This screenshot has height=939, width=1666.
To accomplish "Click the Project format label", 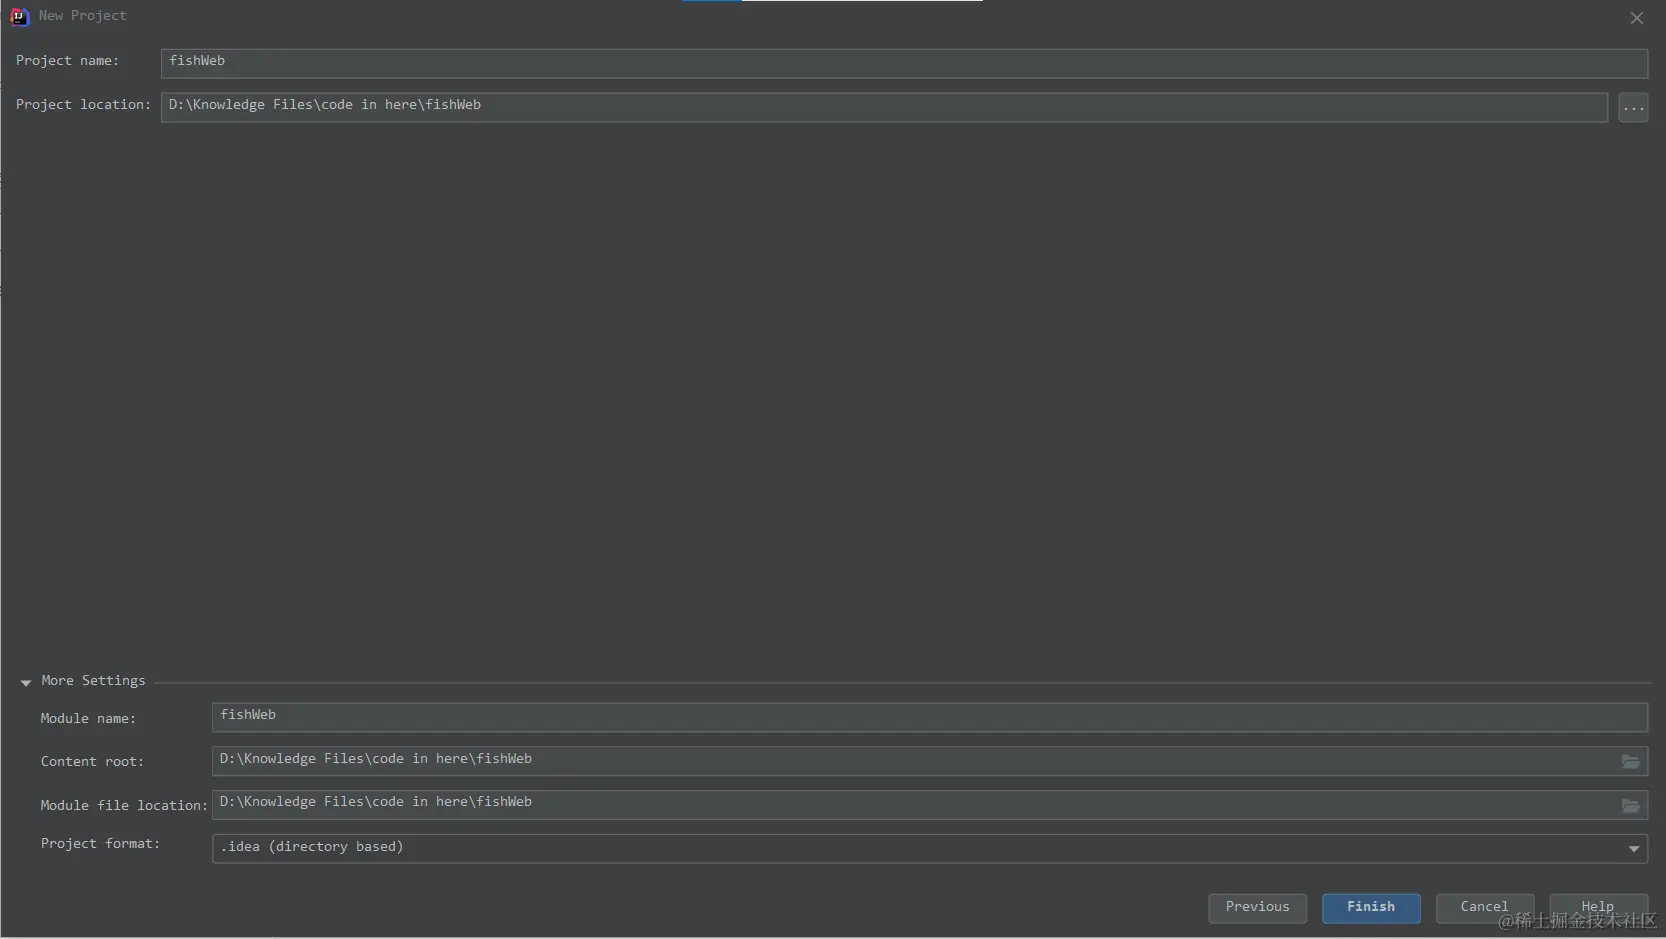I will tap(100, 844).
